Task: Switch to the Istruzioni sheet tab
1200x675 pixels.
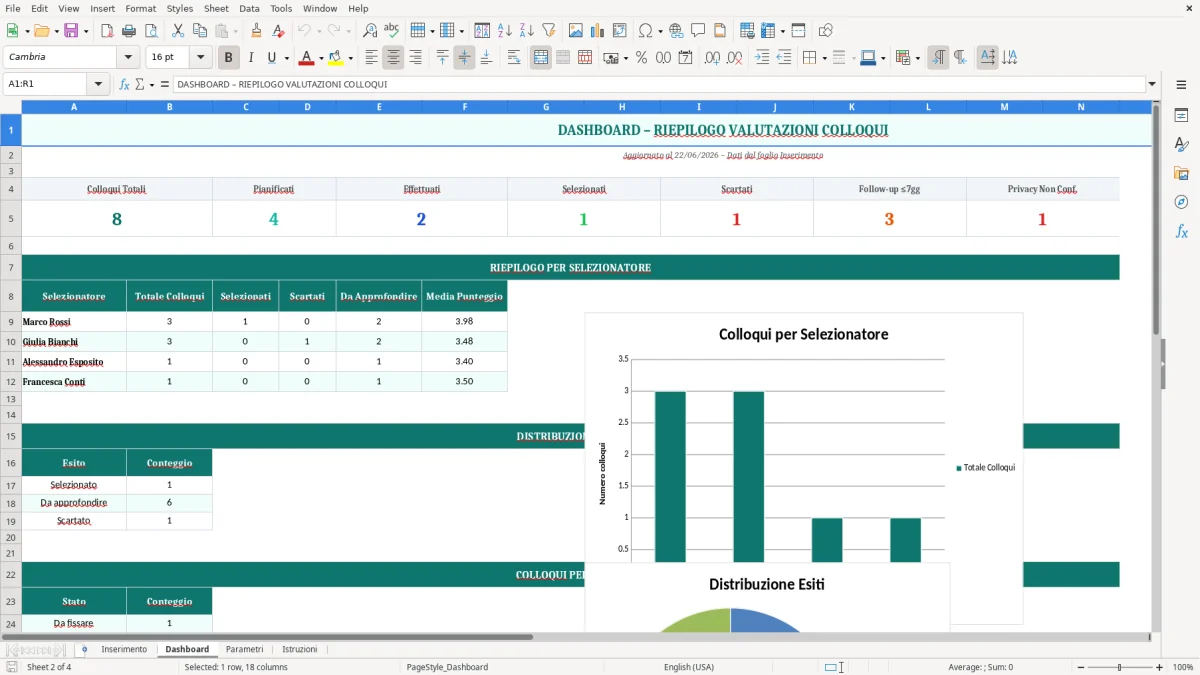Action: pyautogui.click(x=300, y=650)
